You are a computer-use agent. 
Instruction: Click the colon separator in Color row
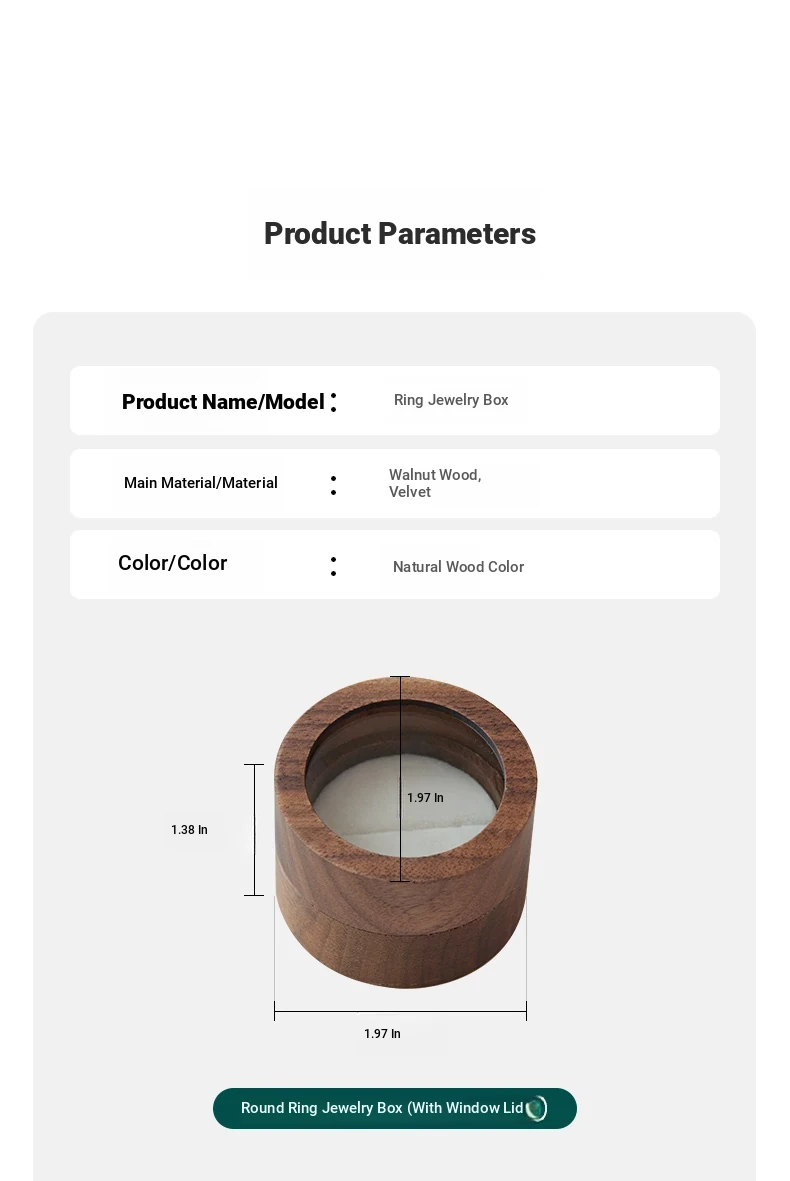pos(333,566)
